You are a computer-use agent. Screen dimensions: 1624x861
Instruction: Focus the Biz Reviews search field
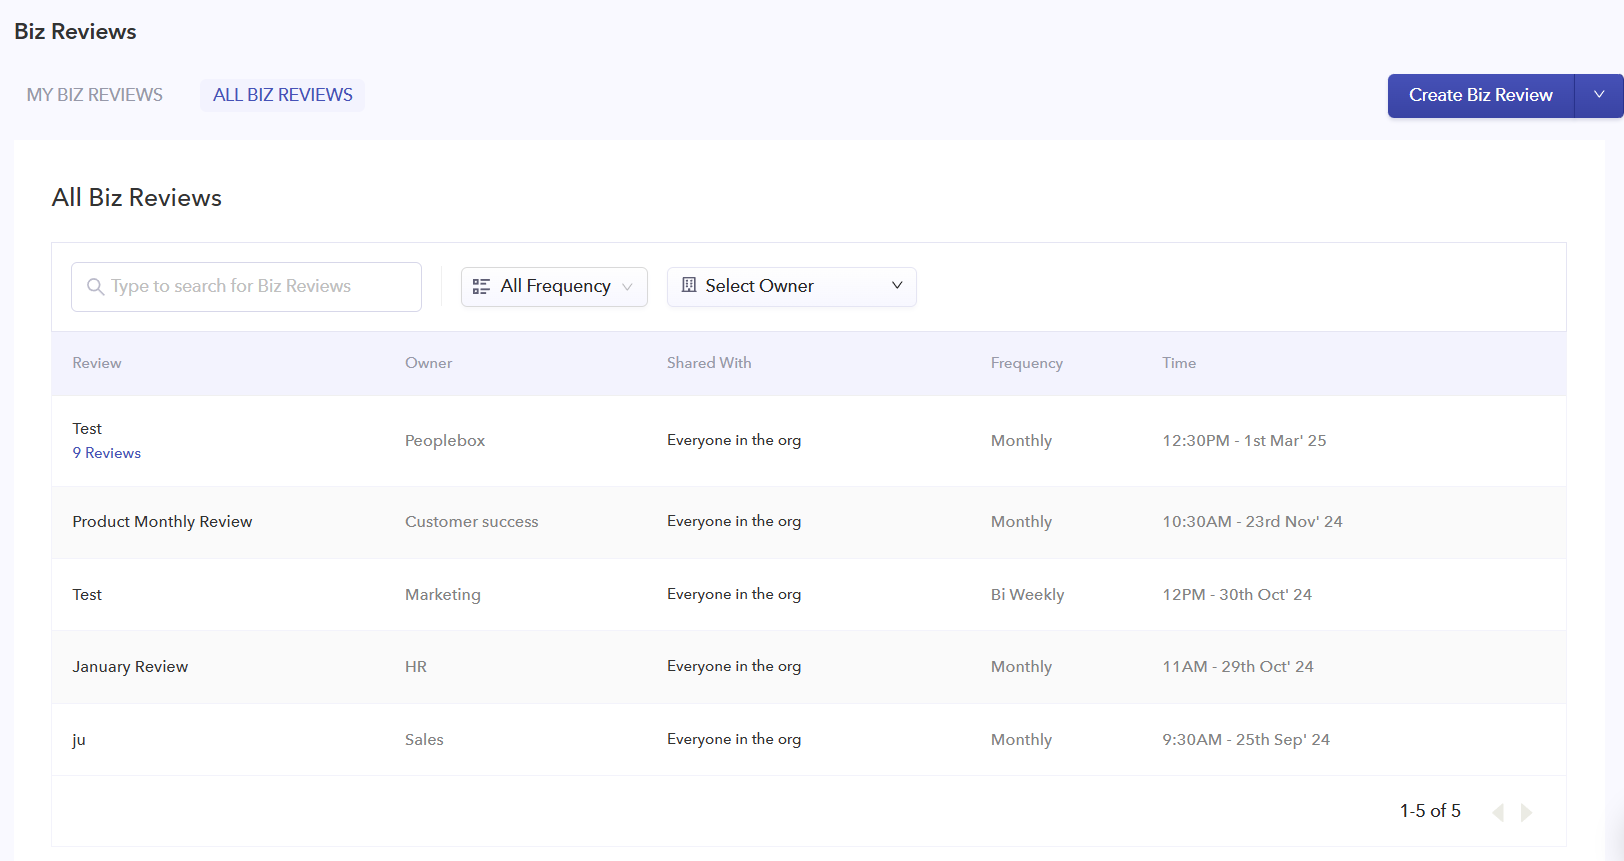coord(246,287)
